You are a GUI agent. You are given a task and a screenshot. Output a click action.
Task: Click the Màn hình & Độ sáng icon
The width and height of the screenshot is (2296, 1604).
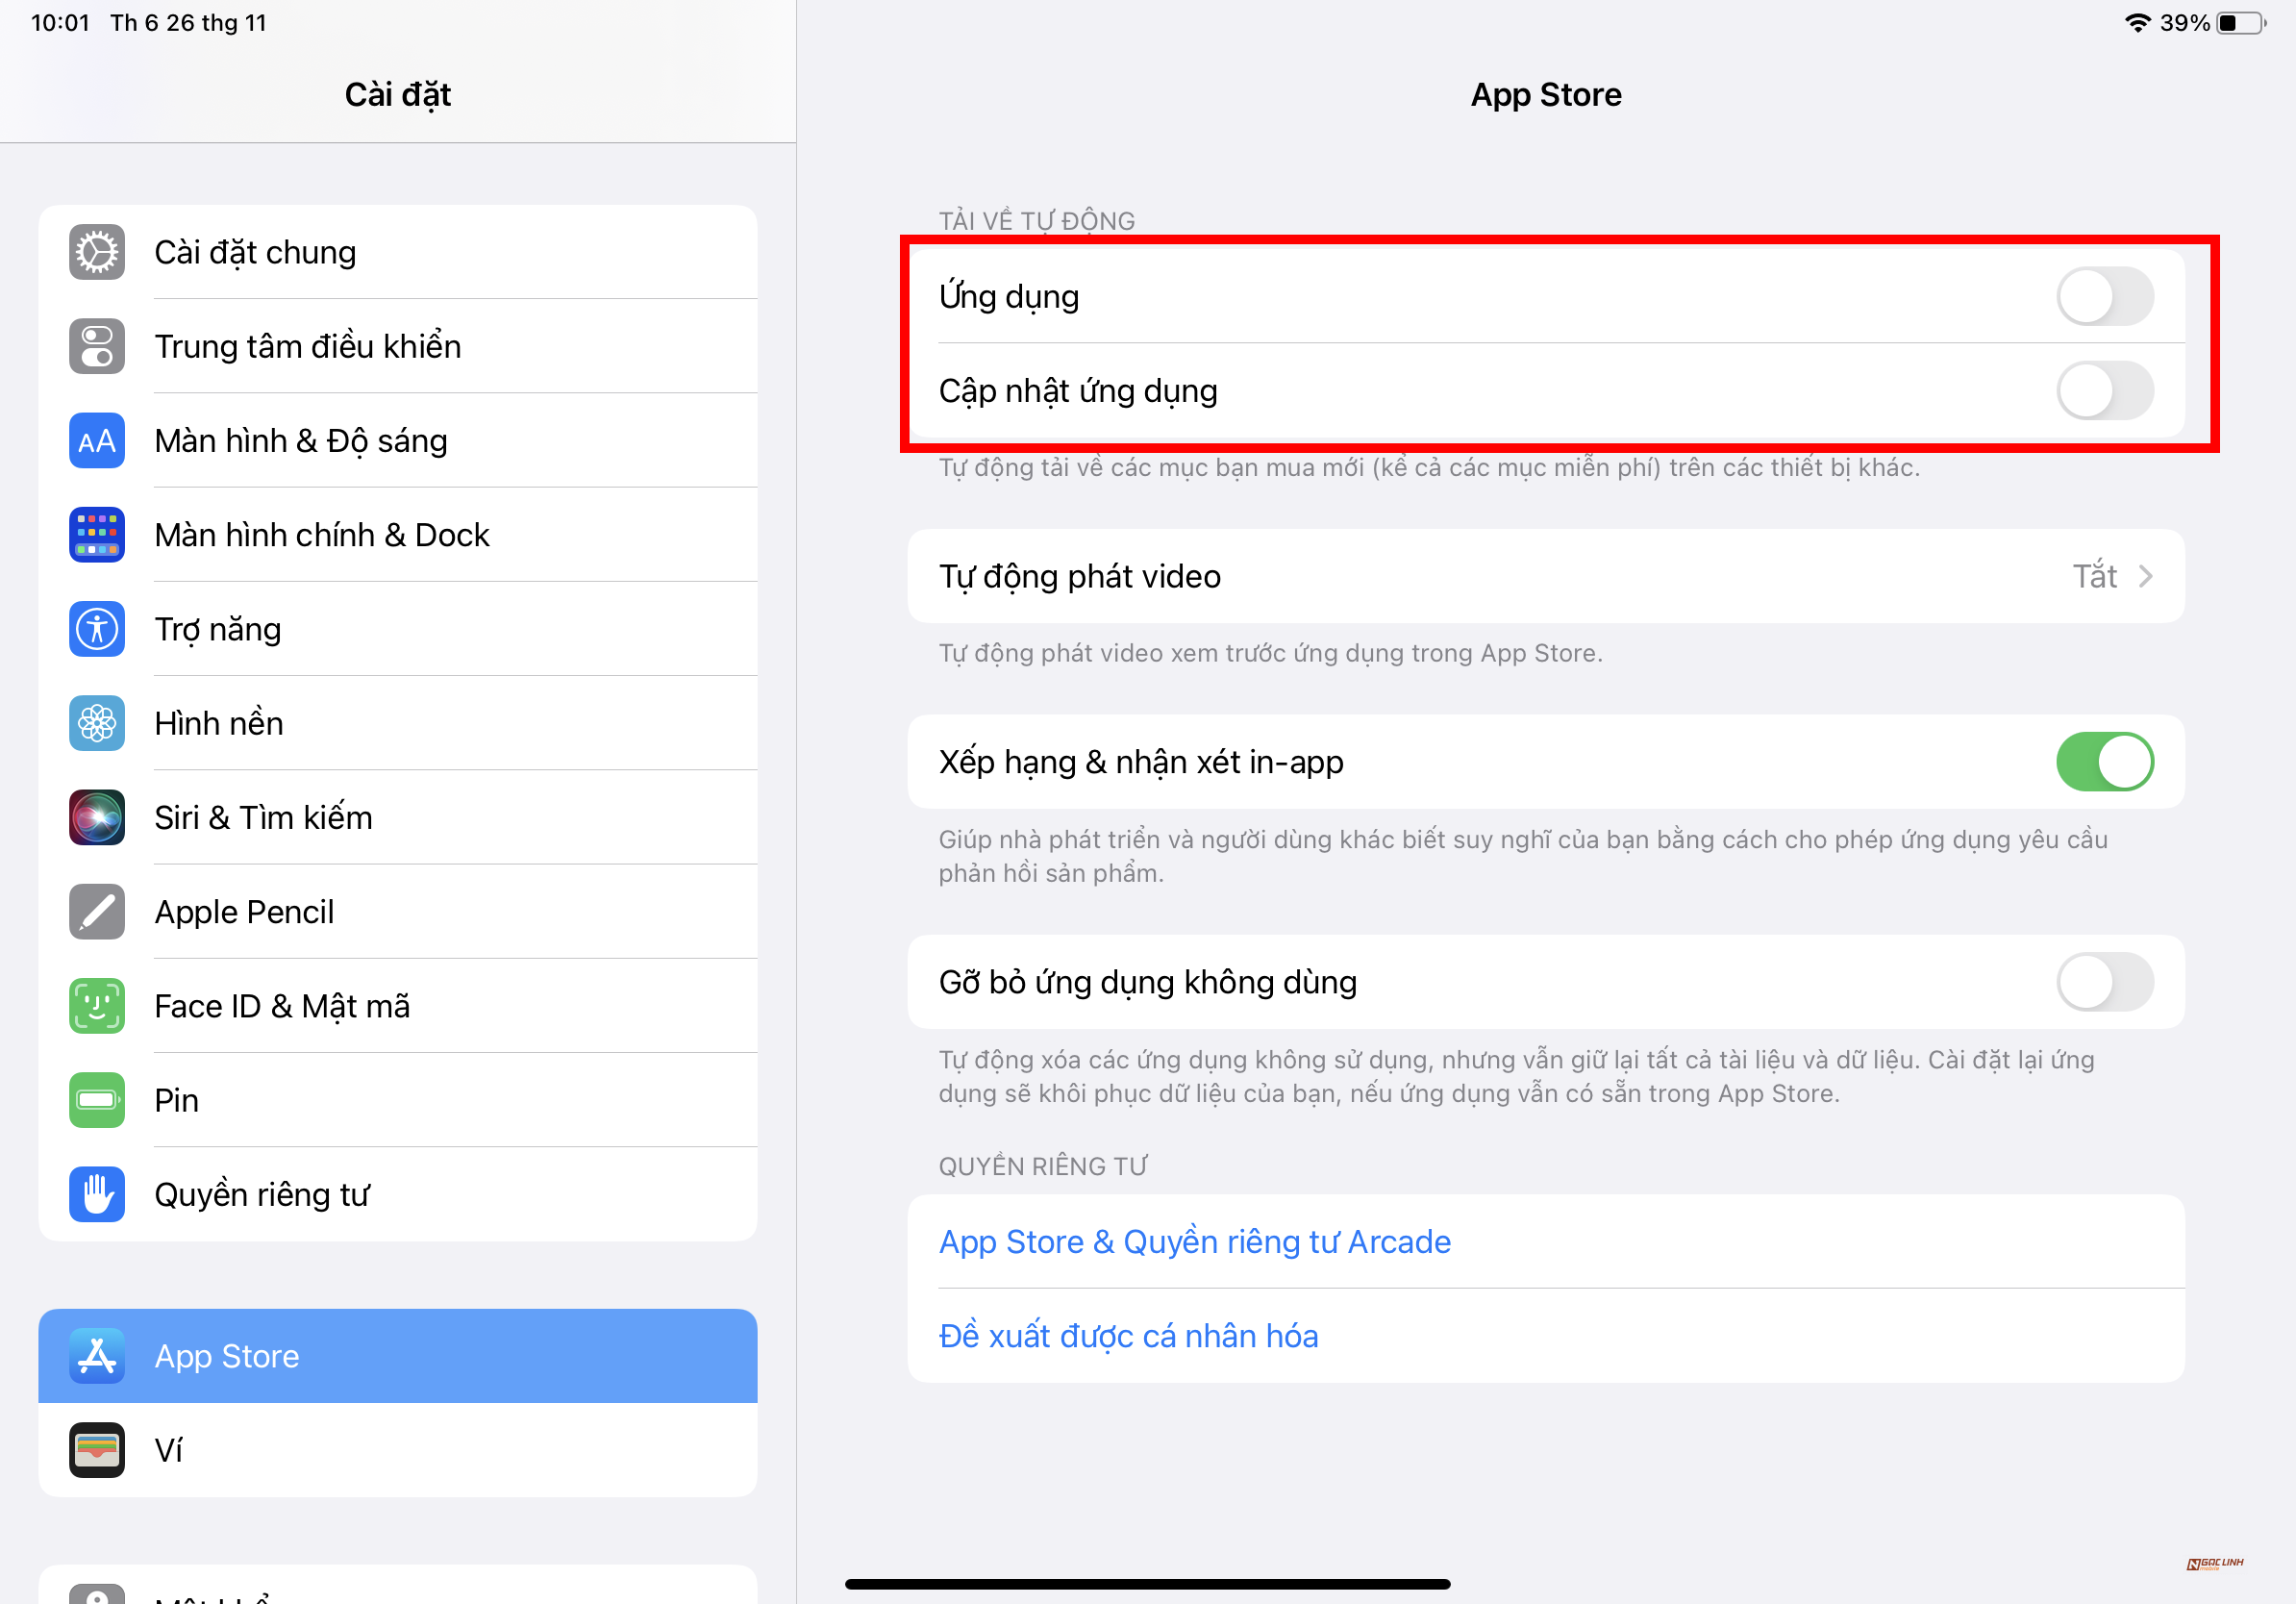[x=96, y=440]
